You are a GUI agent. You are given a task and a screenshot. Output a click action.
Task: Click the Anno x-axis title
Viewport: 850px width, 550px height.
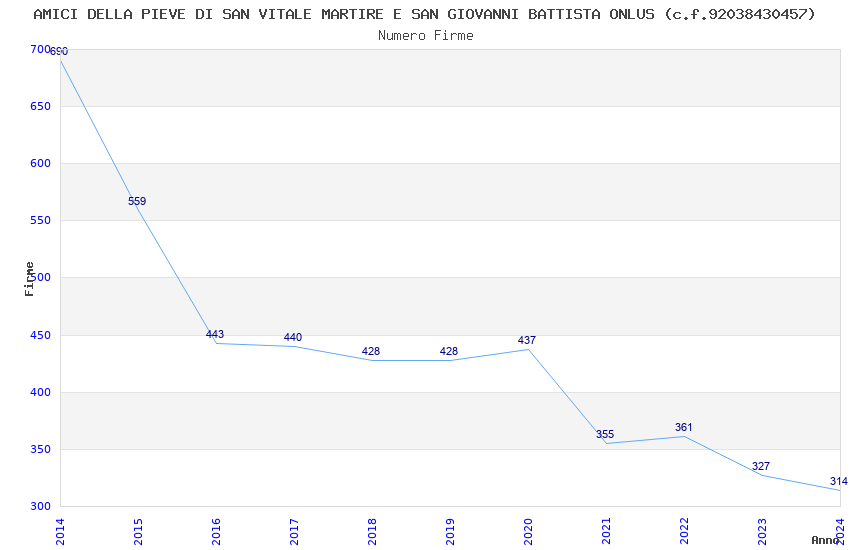click(x=825, y=540)
